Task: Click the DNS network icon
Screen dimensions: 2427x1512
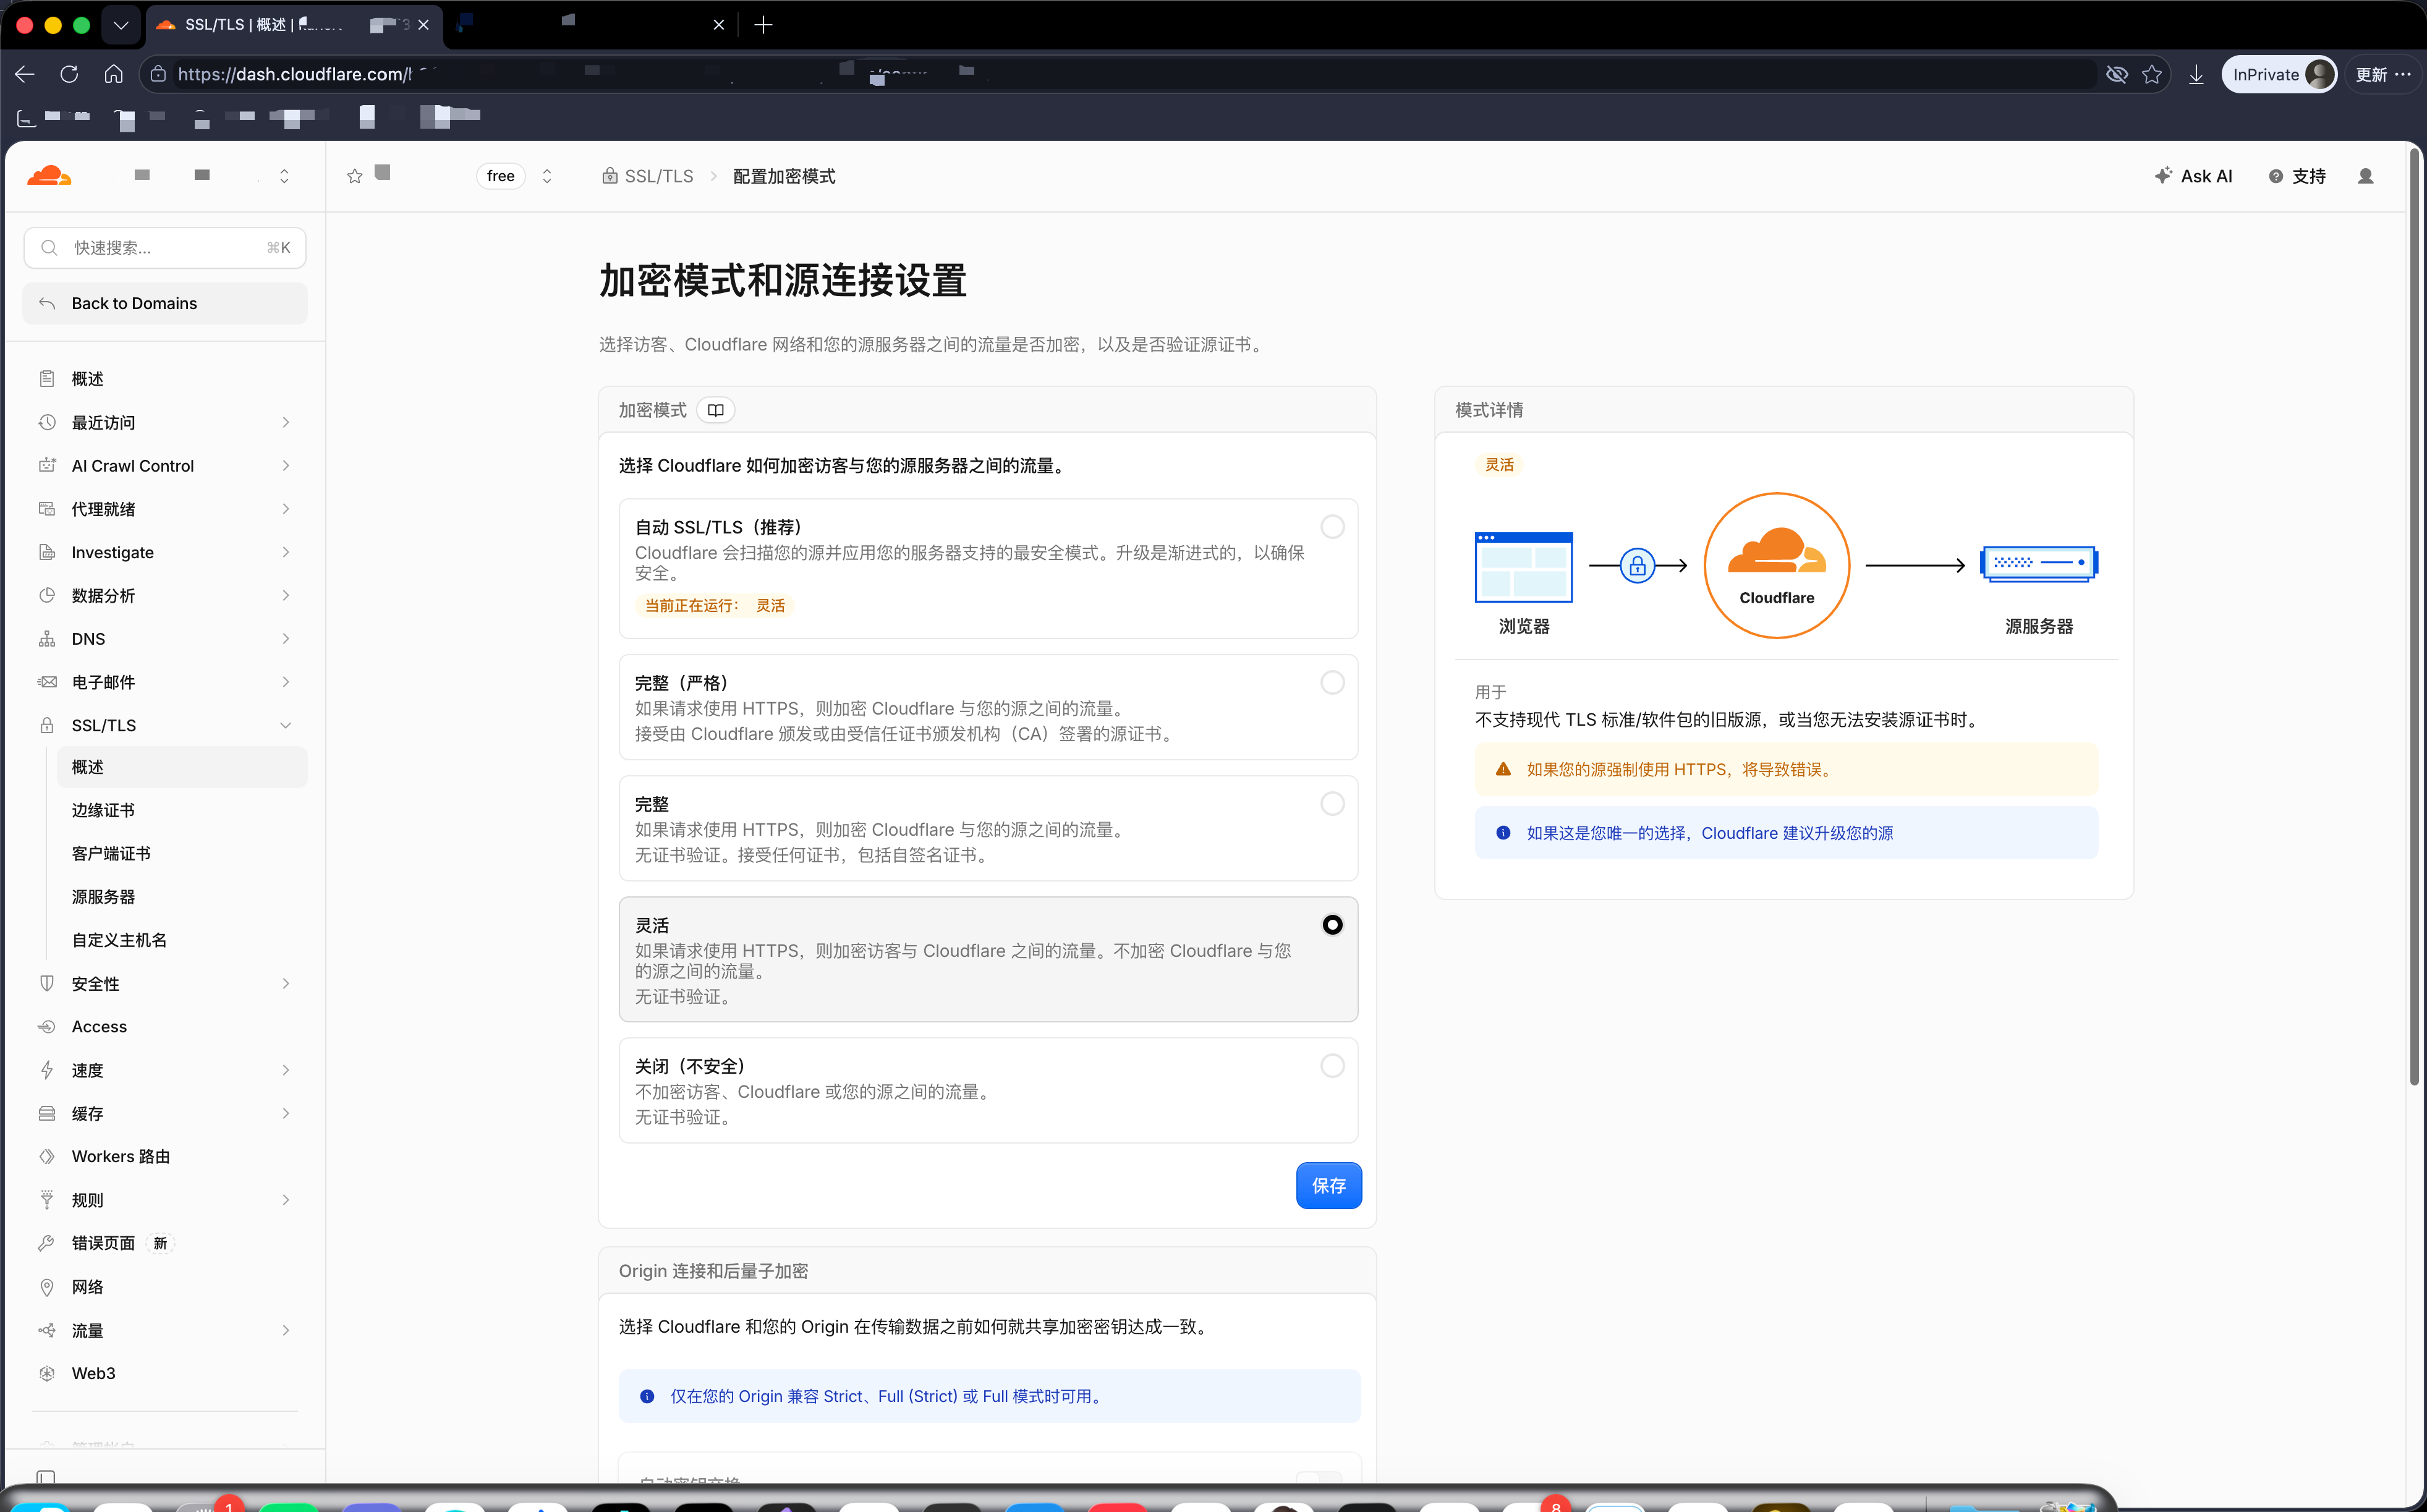Action: point(47,639)
